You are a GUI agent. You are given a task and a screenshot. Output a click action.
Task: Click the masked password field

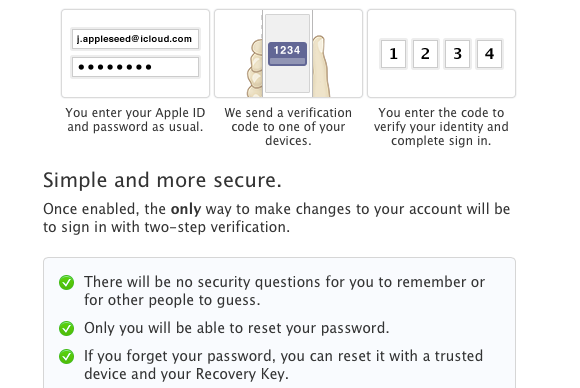pyautogui.click(x=135, y=67)
